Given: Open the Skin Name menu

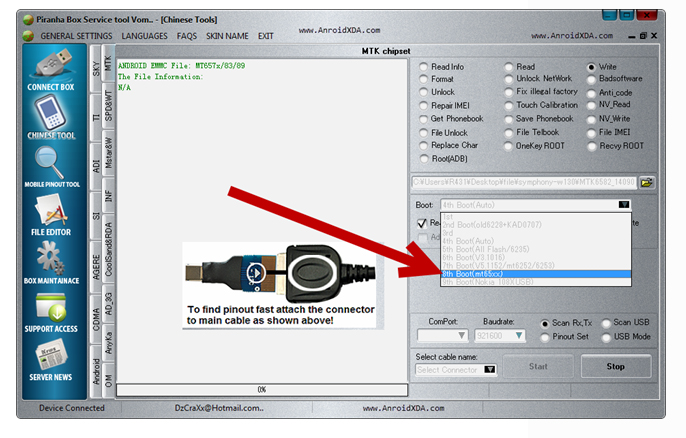Looking at the screenshot, I should pos(227,36).
